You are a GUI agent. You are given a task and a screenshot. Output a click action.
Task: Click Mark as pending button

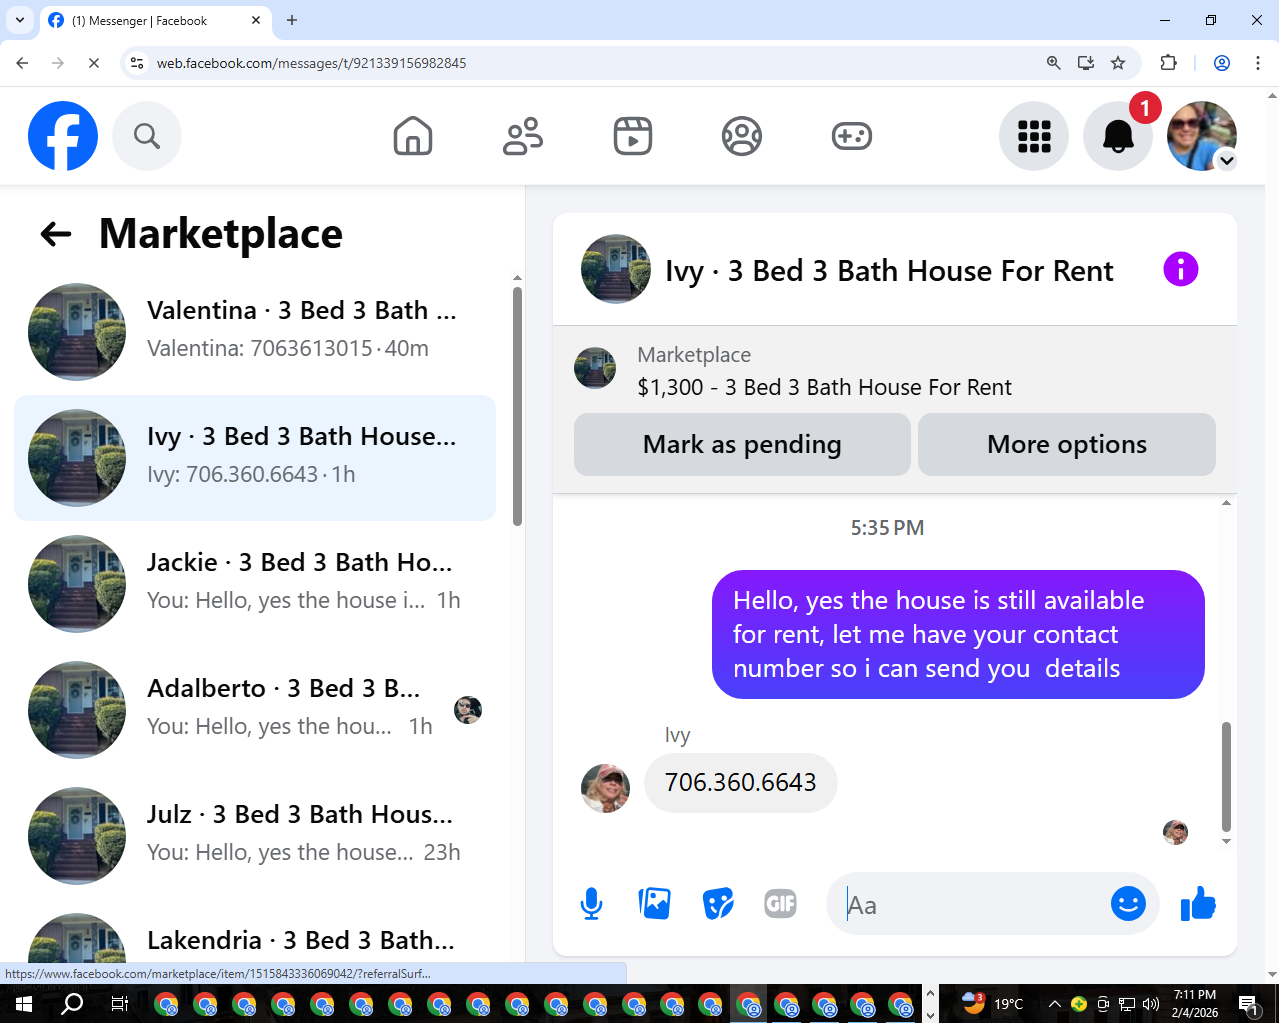click(742, 445)
